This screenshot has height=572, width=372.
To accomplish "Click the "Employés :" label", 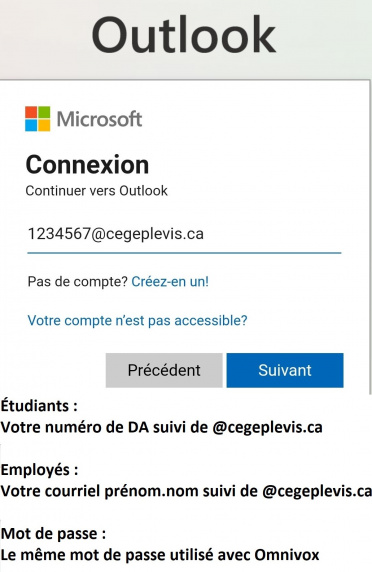I will (39, 469).
